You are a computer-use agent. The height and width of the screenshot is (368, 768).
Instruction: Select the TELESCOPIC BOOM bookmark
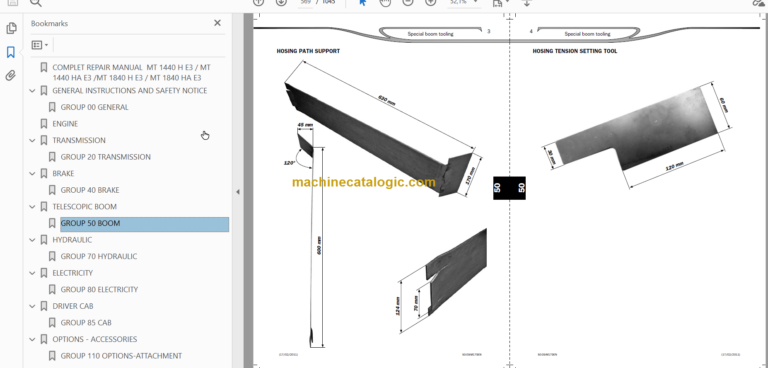point(84,207)
